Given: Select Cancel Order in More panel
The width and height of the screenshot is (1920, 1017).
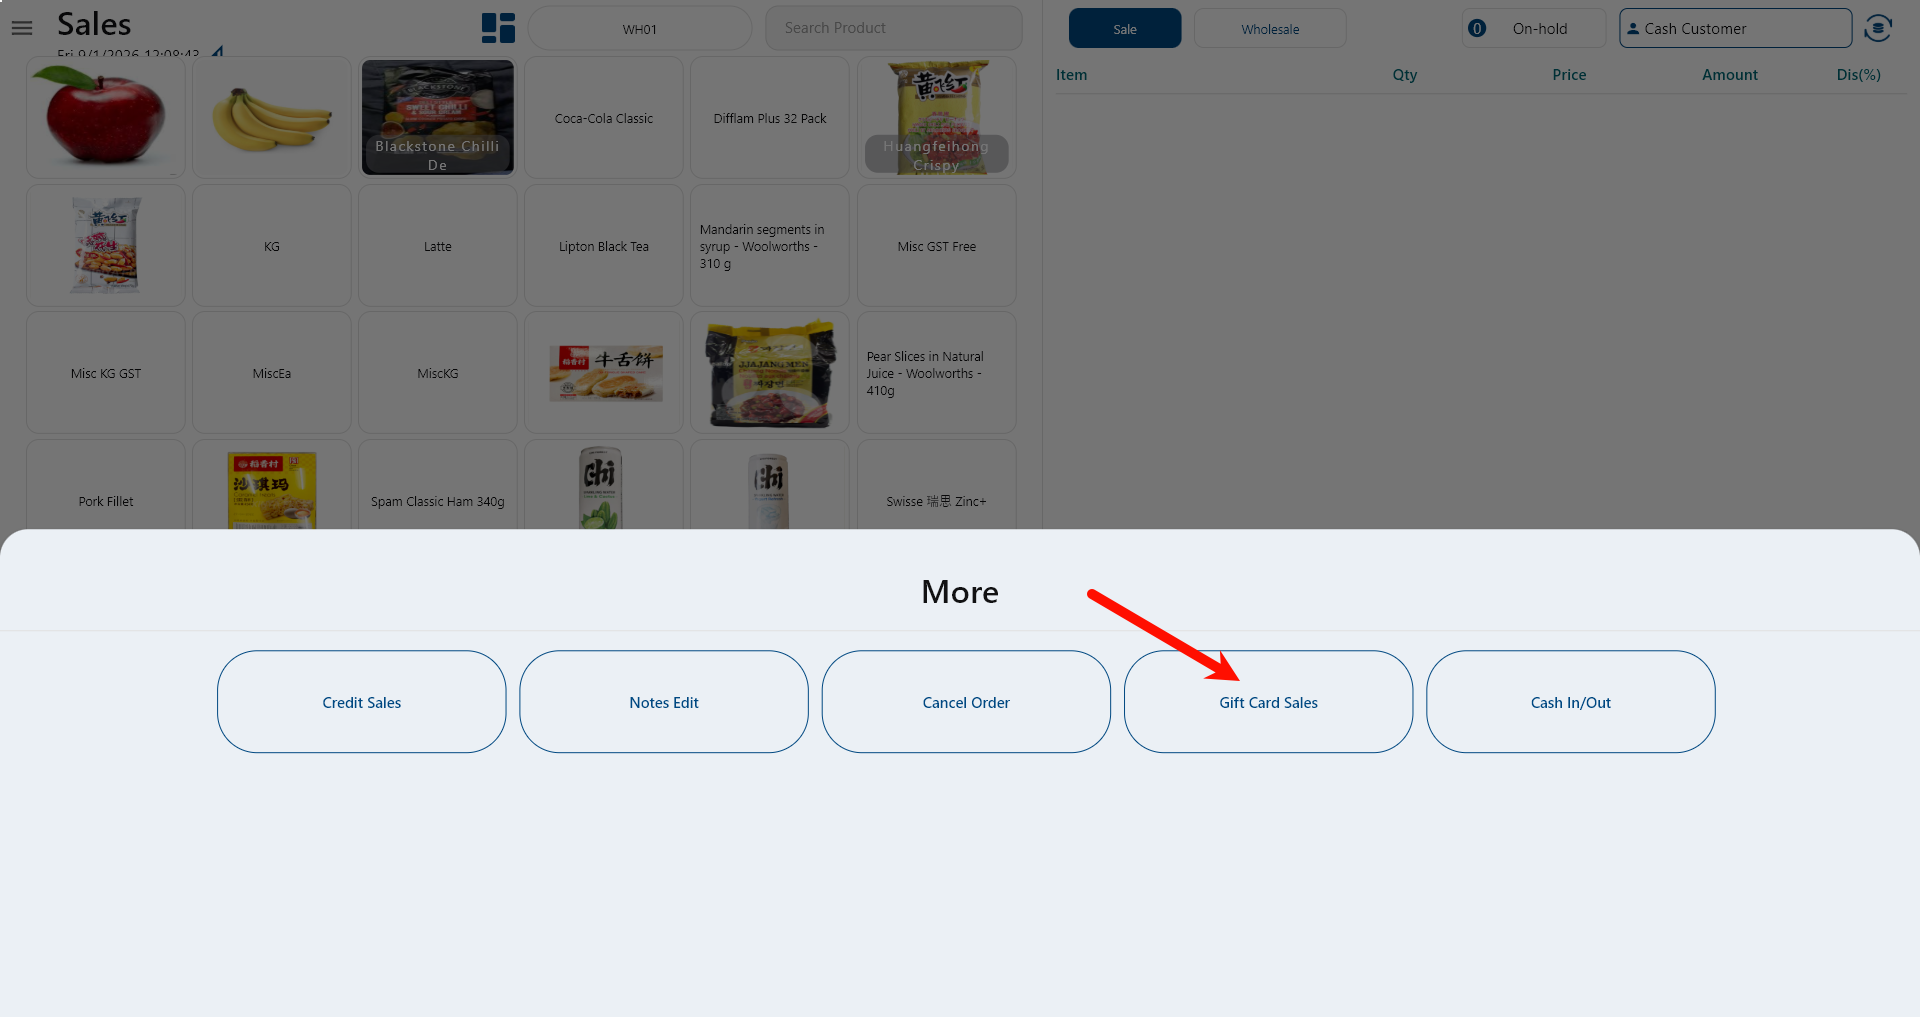Looking at the screenshot, I should [x=966, y=702].
